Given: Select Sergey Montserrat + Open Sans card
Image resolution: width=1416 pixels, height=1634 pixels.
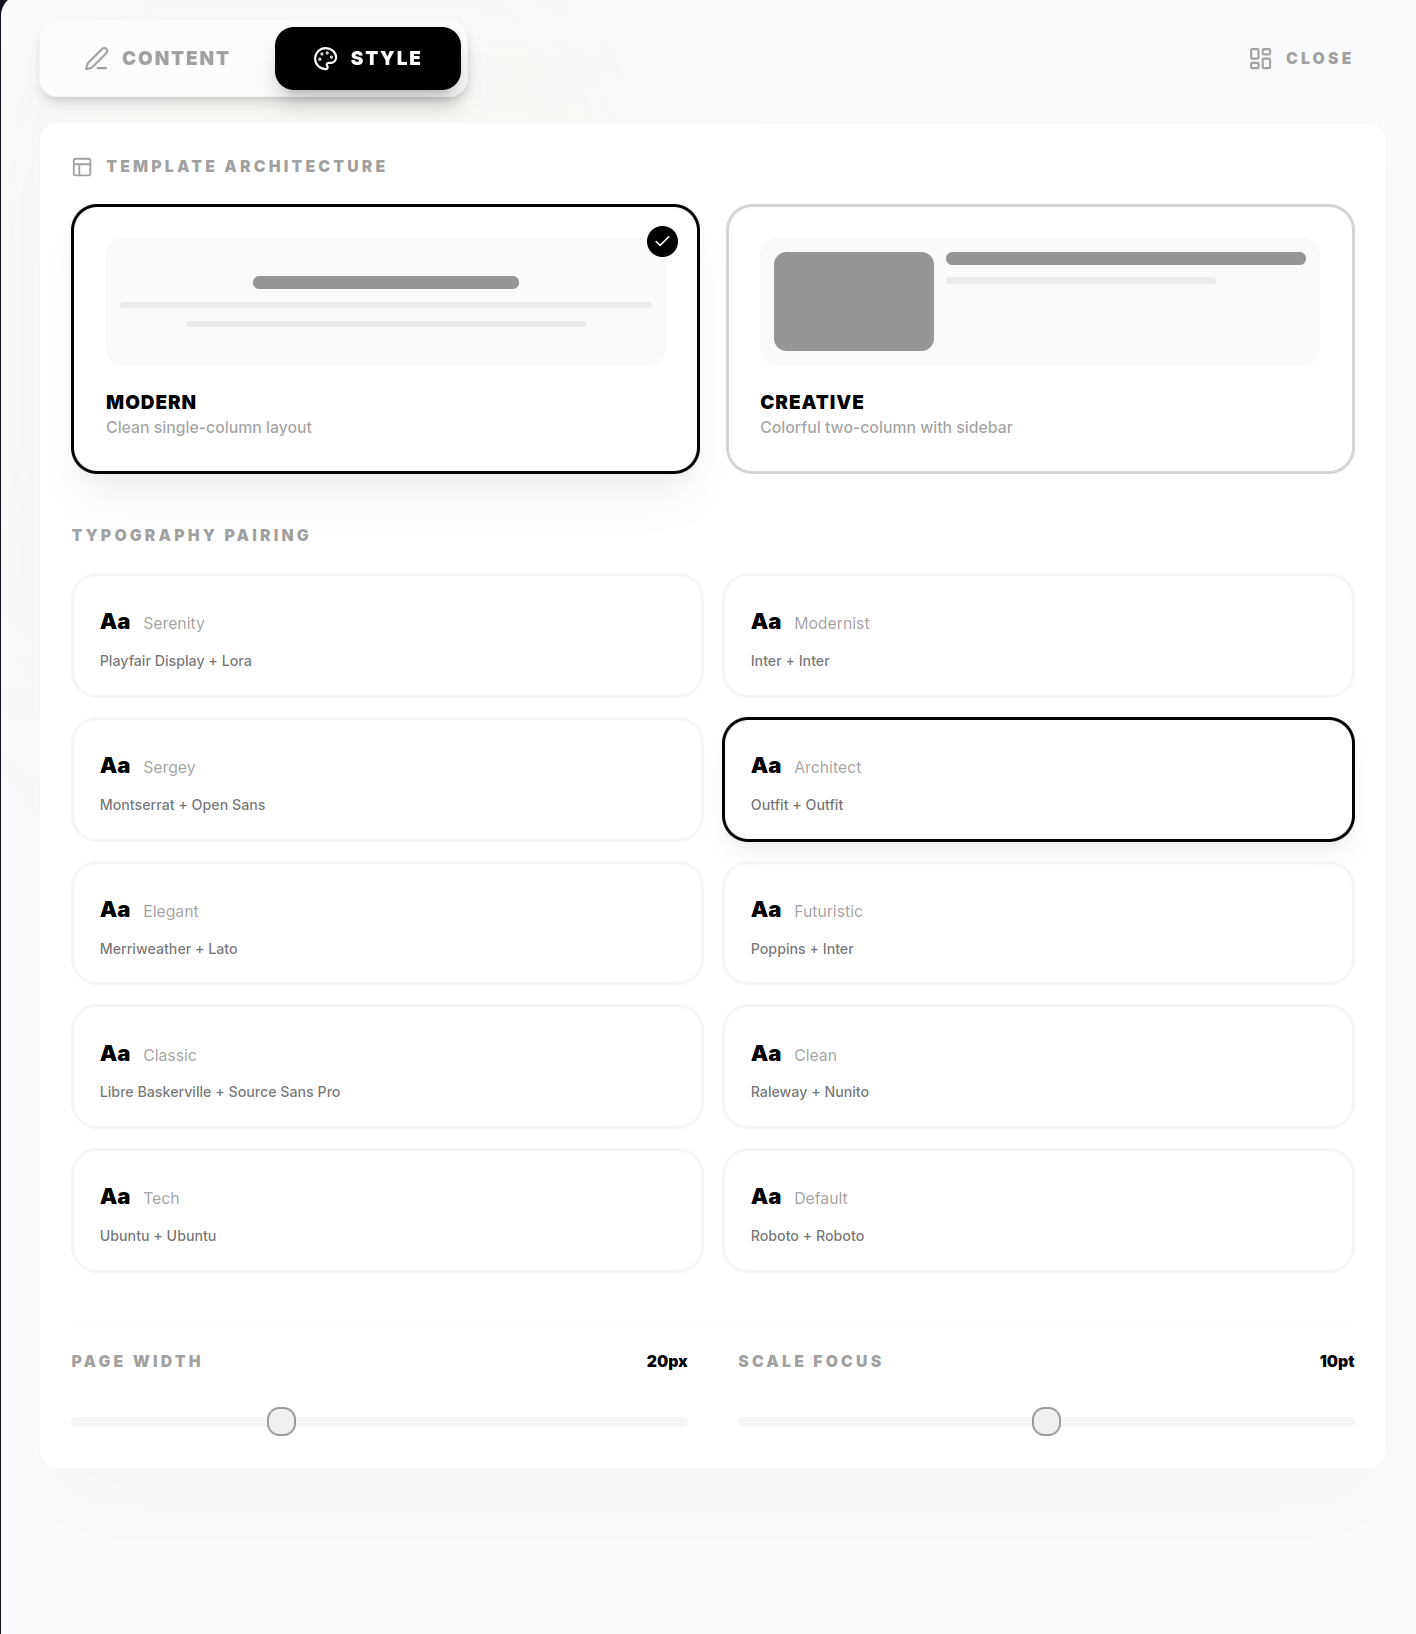Looking at the screenshot, I should (x=387, y=780).
